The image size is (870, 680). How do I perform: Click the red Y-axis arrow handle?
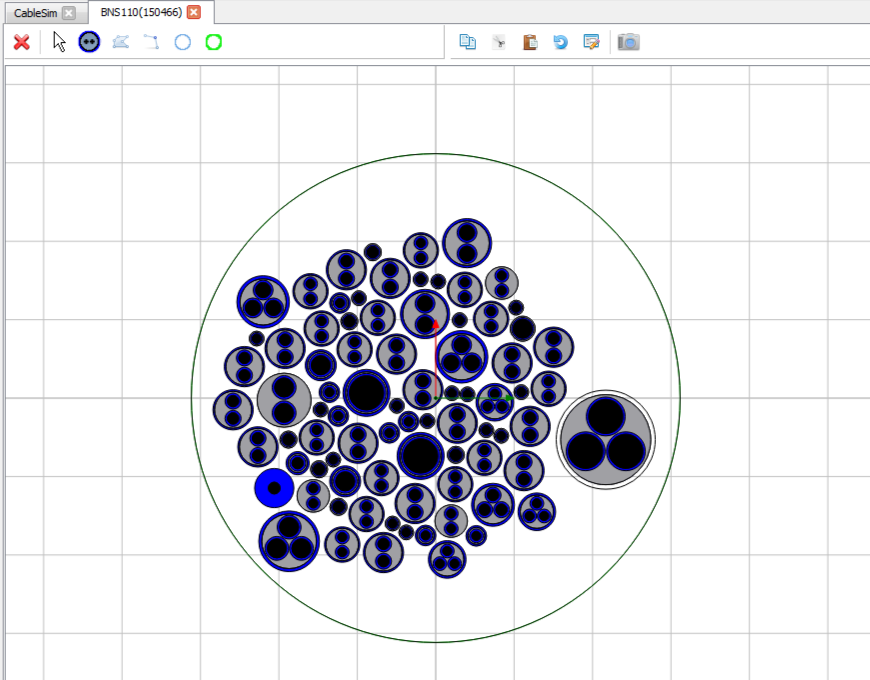[x=436, y=326]
